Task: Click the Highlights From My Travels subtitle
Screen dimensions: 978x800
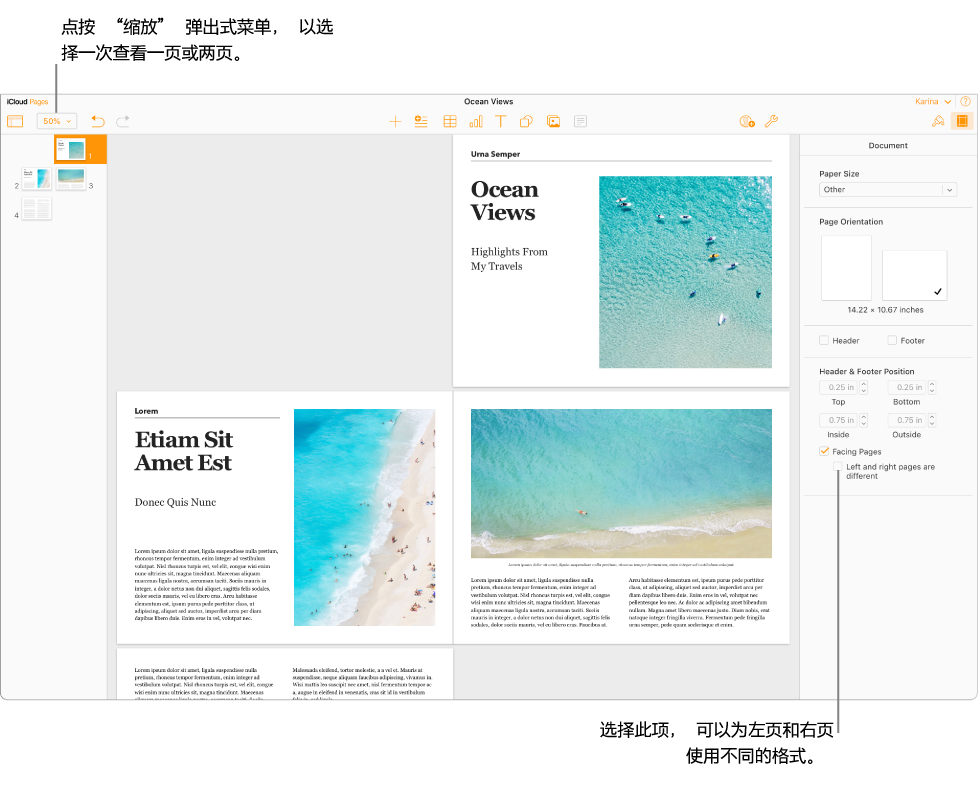Action: 509,259
